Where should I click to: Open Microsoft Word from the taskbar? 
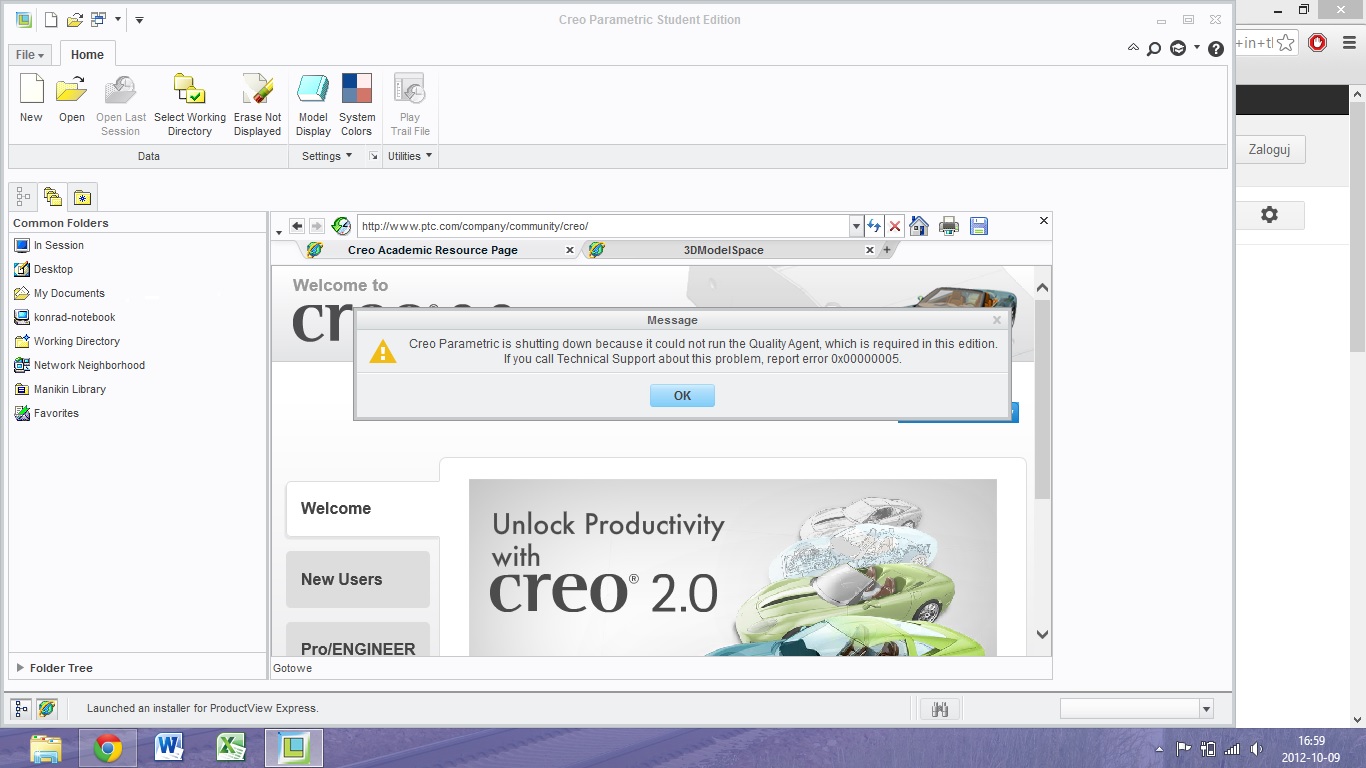169,747
